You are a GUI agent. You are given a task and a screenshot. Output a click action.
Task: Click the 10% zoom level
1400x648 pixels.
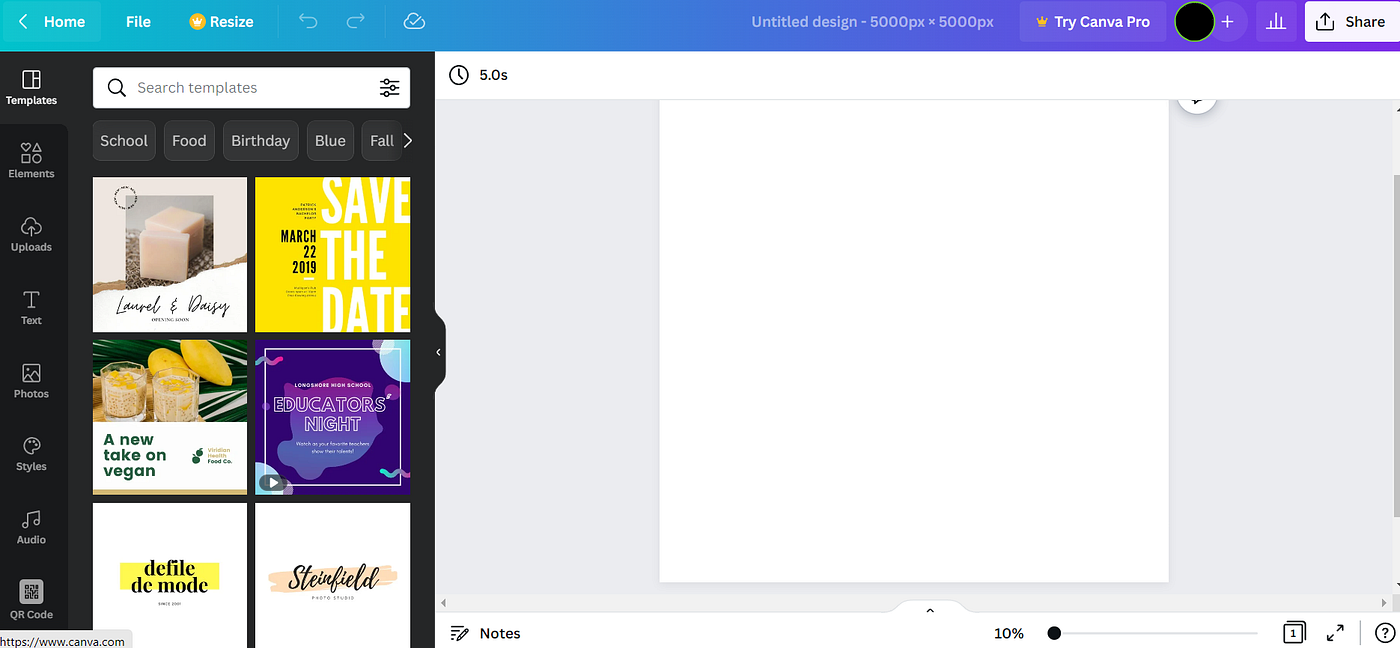click(x=1009, y=633)
